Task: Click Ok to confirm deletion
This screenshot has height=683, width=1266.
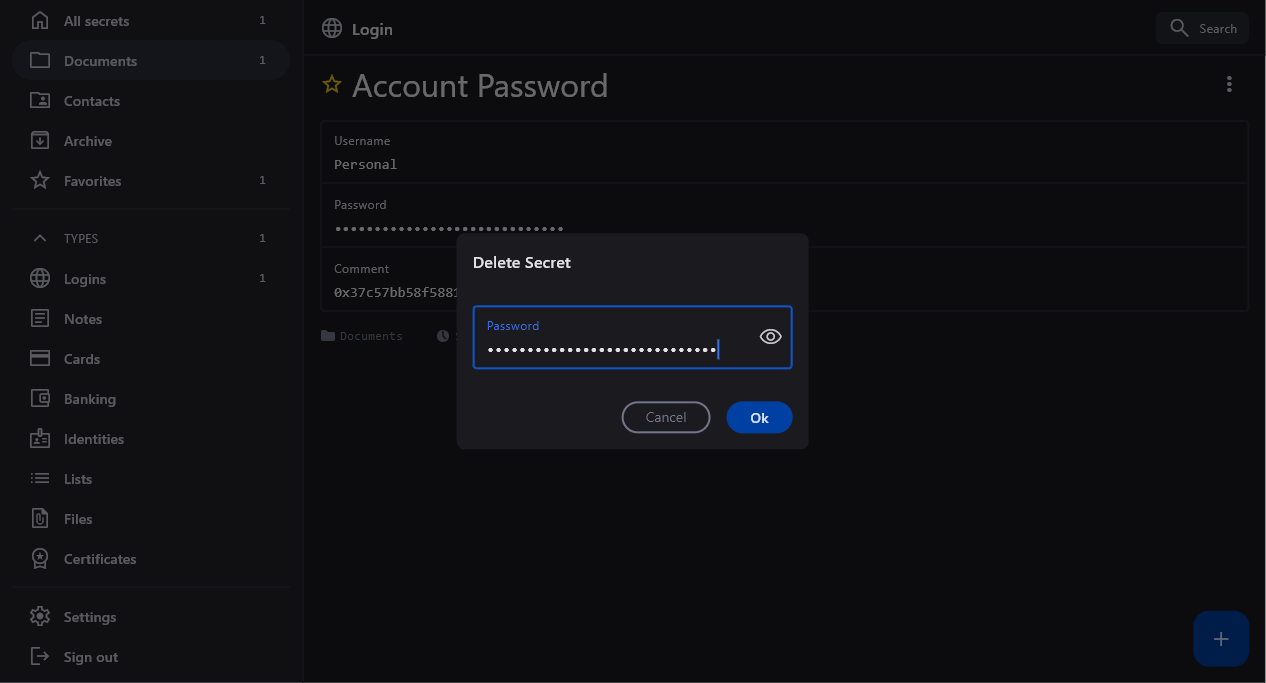Action: pyautogui.click(x=759, y=418)
